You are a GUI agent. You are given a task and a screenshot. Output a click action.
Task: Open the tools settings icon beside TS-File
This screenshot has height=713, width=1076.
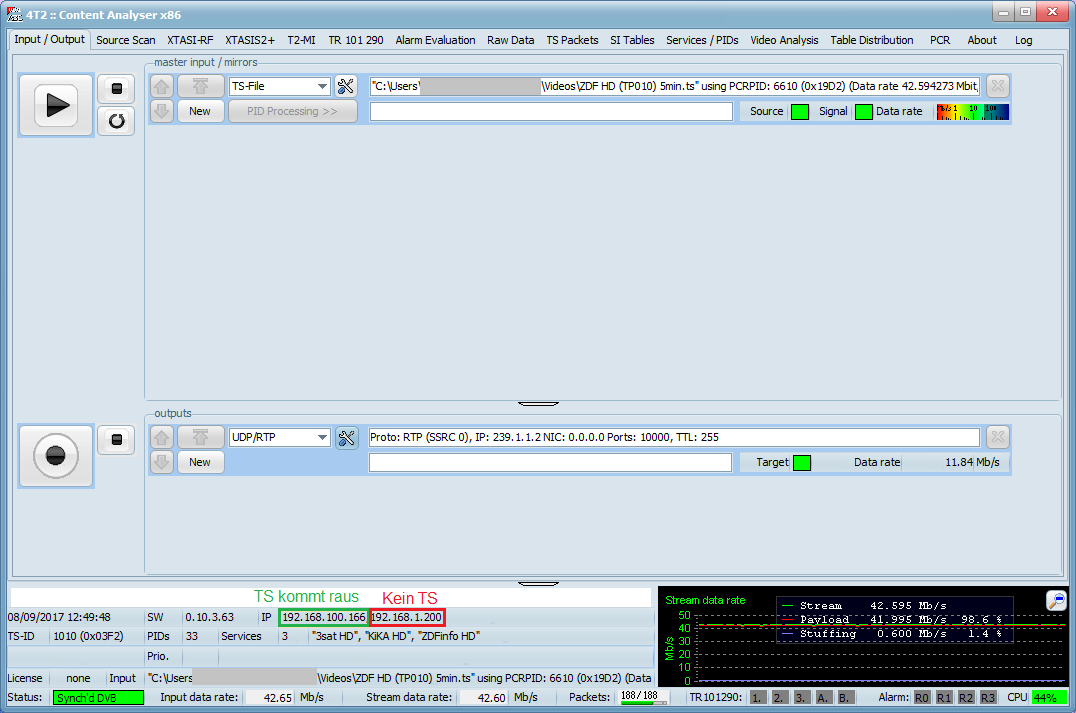click(346, 87)
